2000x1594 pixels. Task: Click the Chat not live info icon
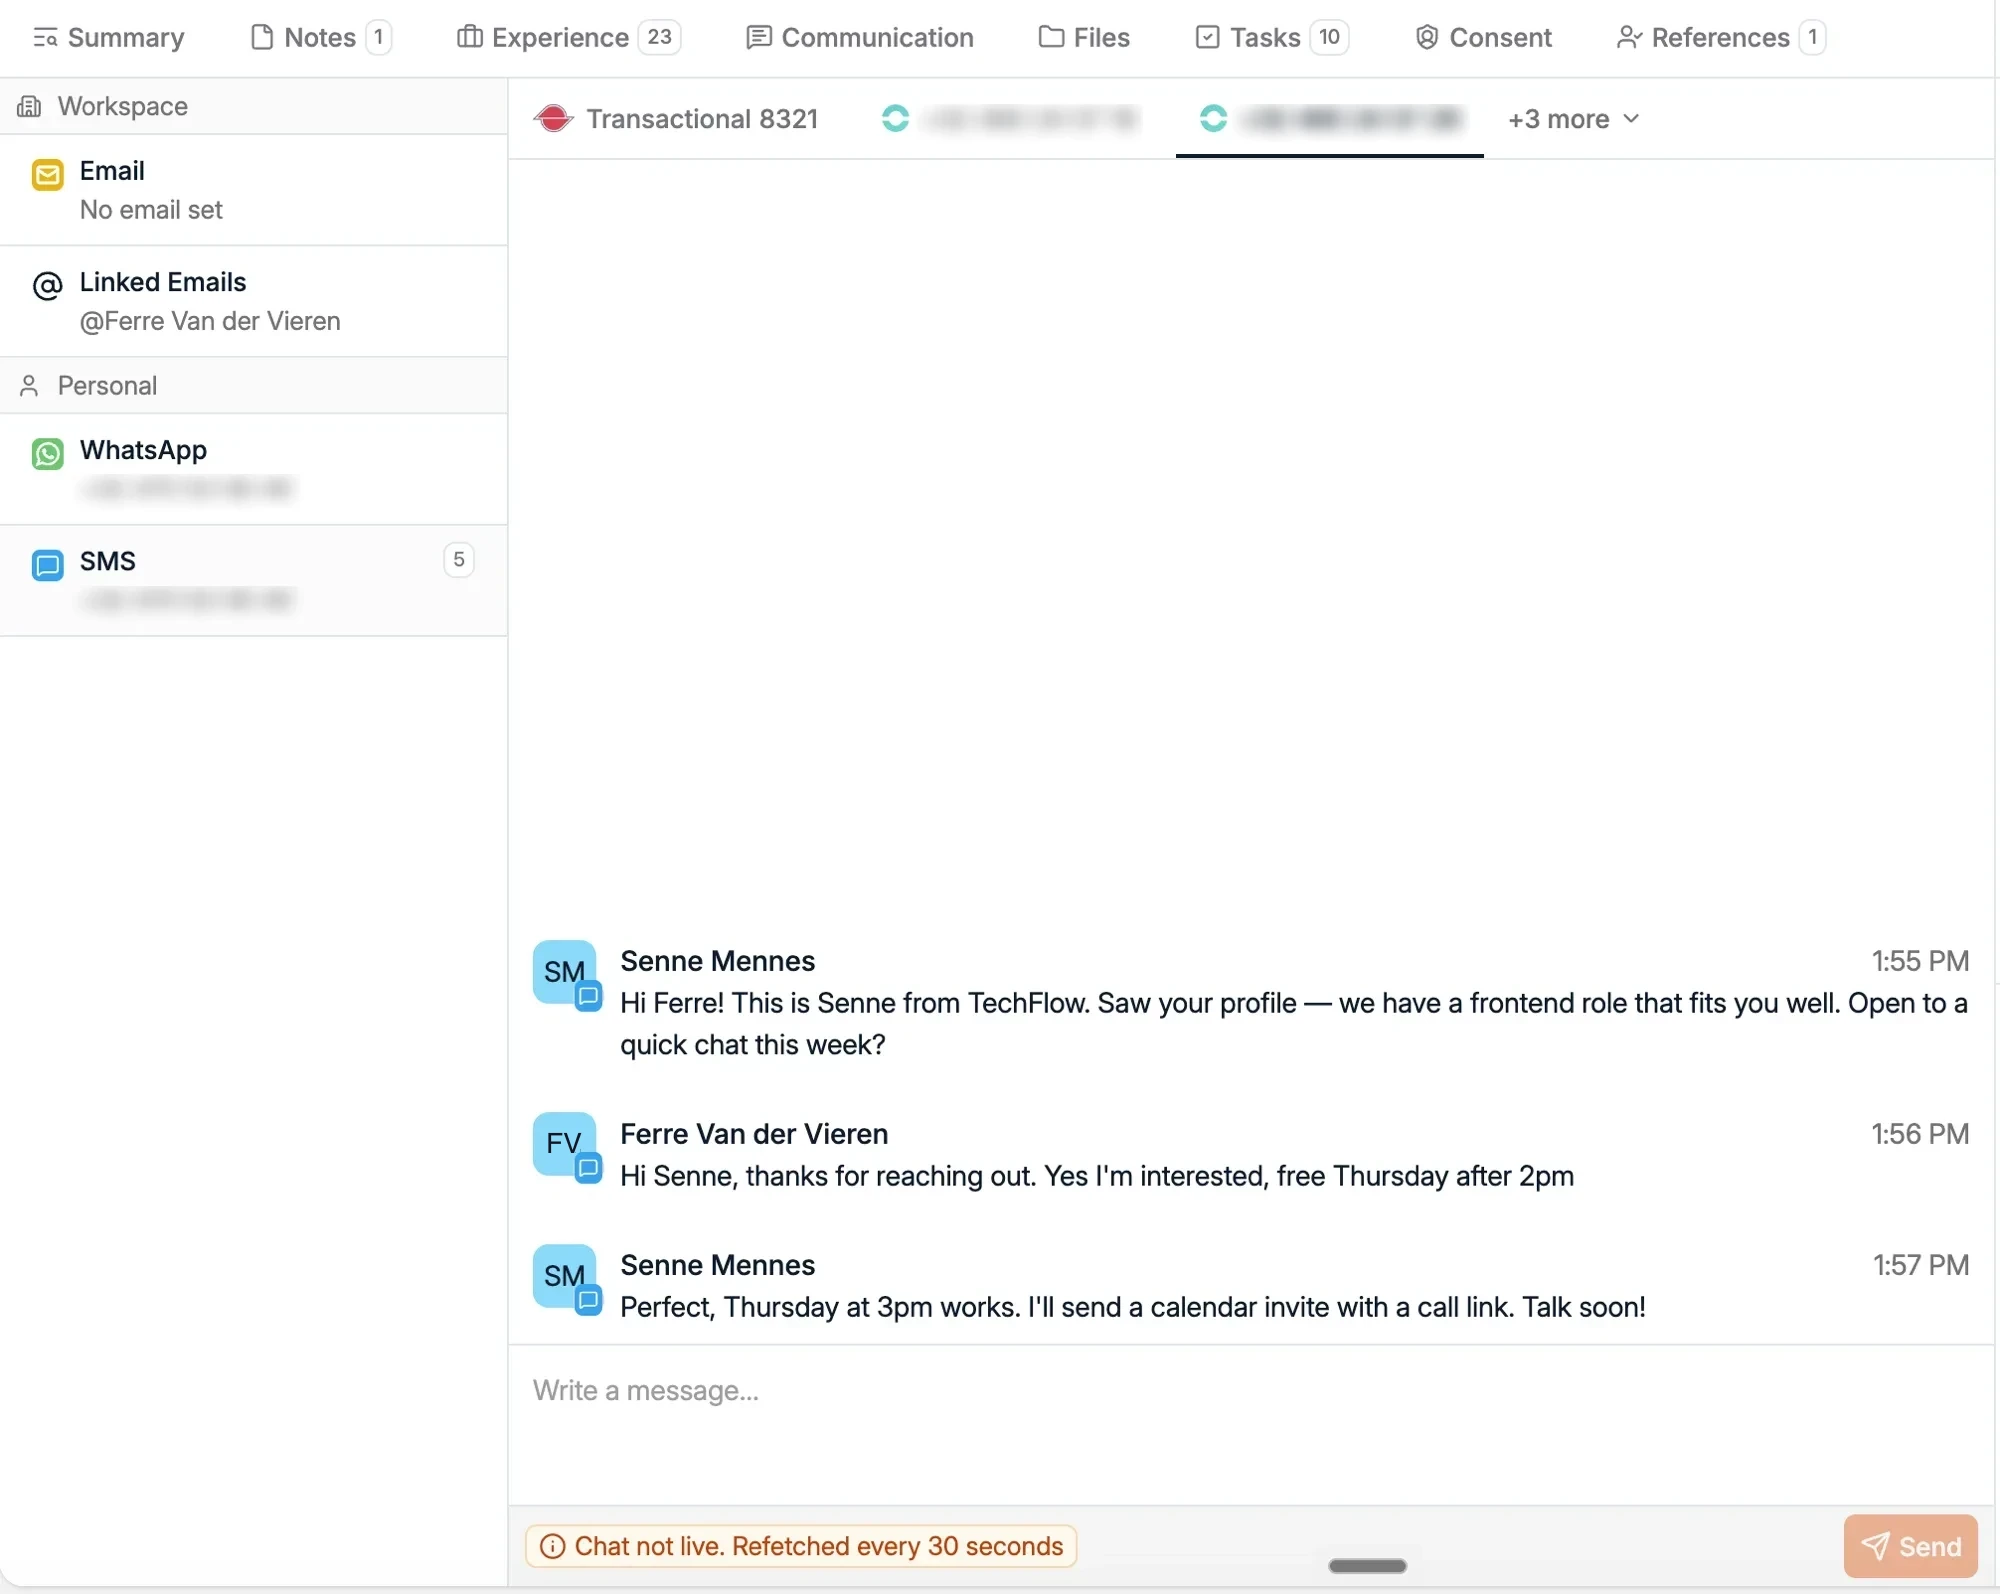552,1546
